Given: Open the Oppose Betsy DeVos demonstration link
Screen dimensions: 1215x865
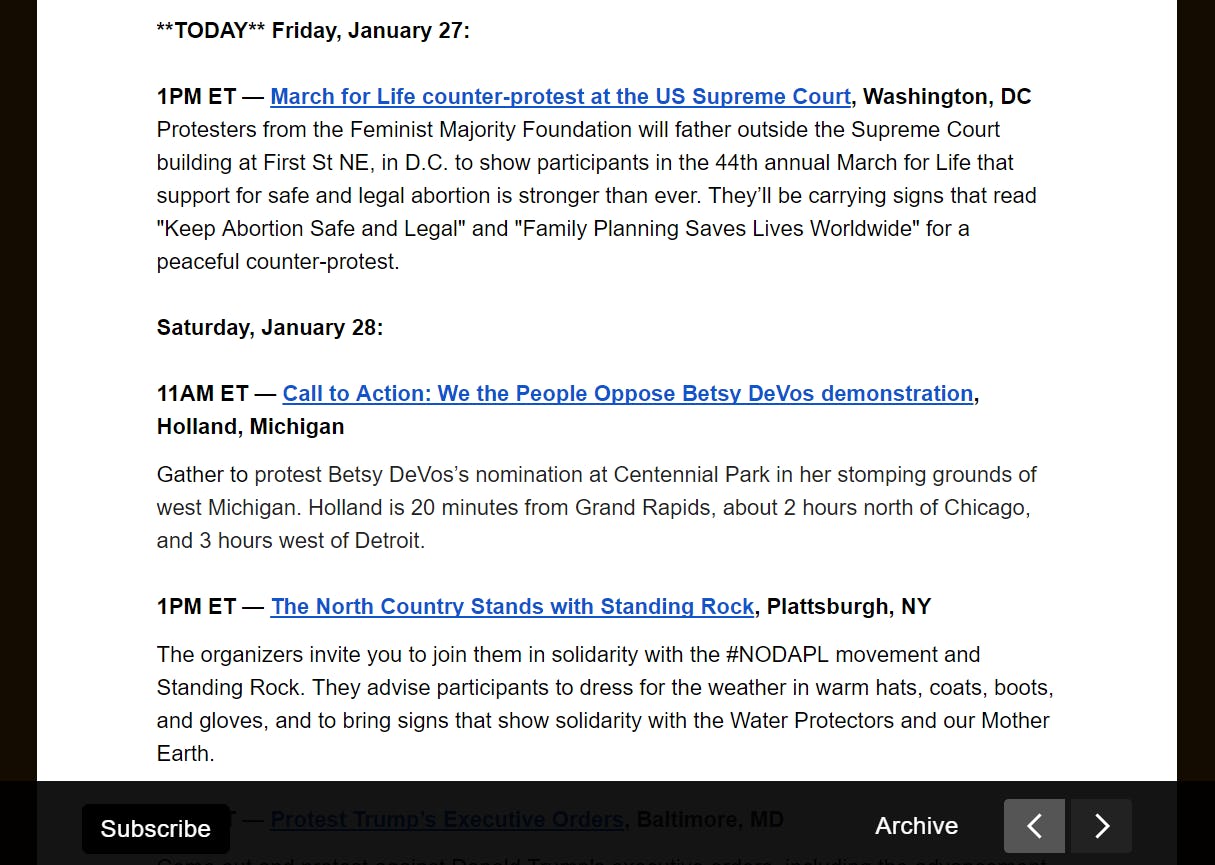Looking at the screenshot, I should coord(628,394).
